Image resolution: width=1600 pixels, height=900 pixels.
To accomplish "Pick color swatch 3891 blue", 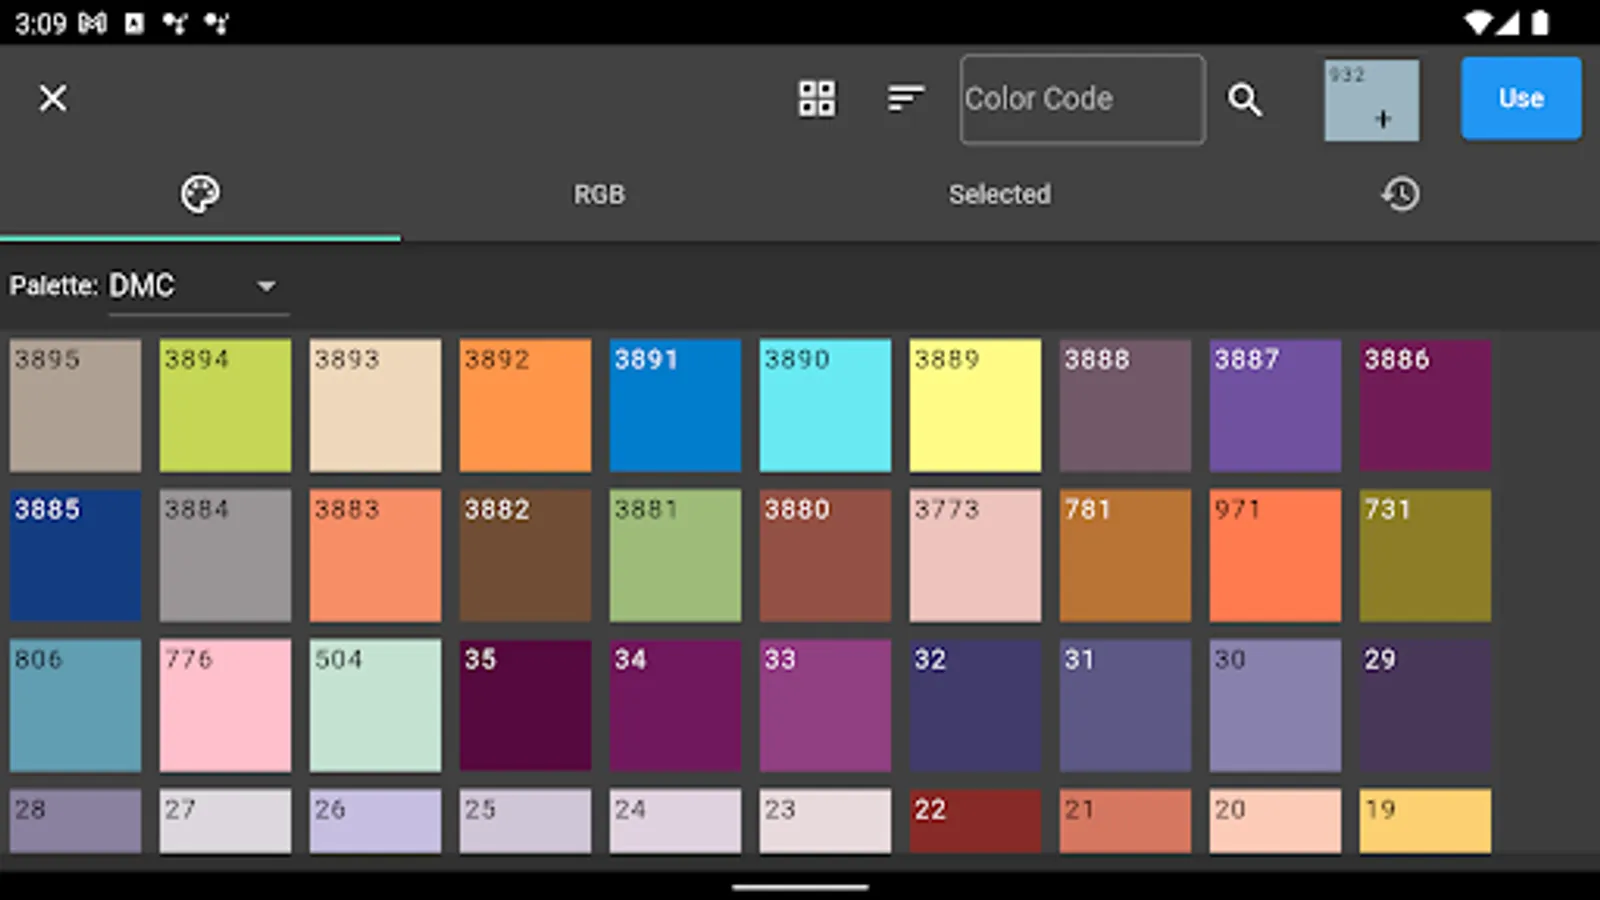I will [x=675, y=405].
